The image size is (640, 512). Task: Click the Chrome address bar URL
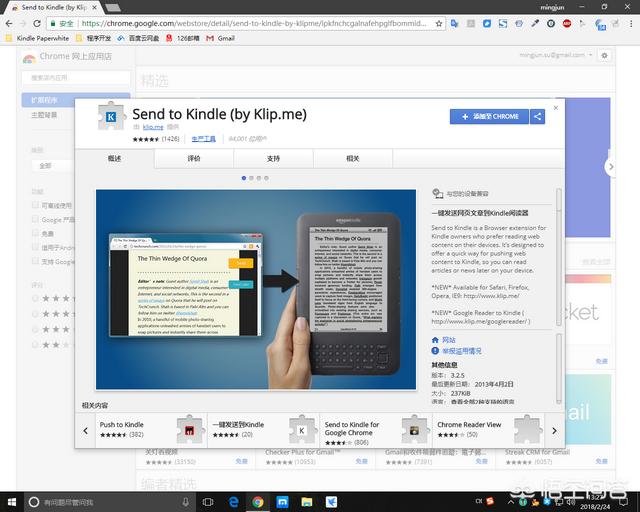253,24
